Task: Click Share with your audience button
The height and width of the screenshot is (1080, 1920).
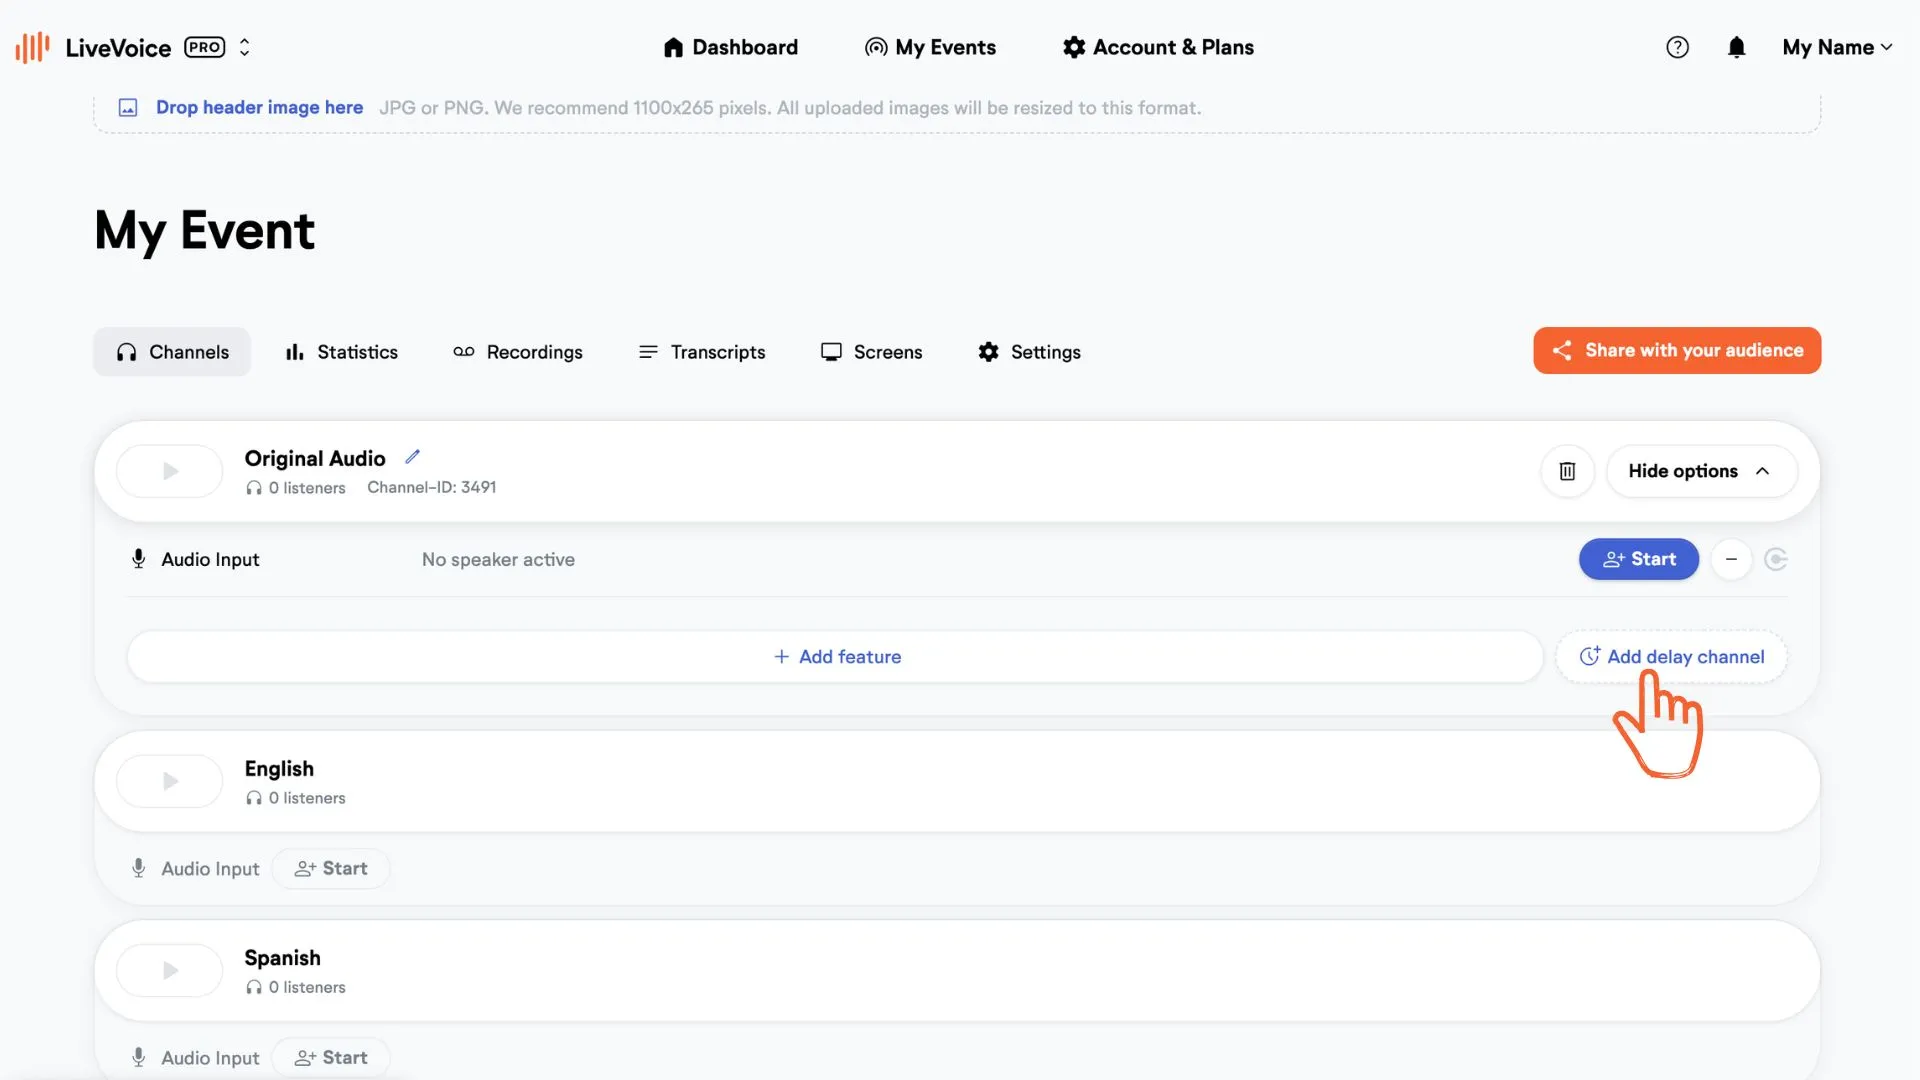Action: click(x=1677, y=351)
